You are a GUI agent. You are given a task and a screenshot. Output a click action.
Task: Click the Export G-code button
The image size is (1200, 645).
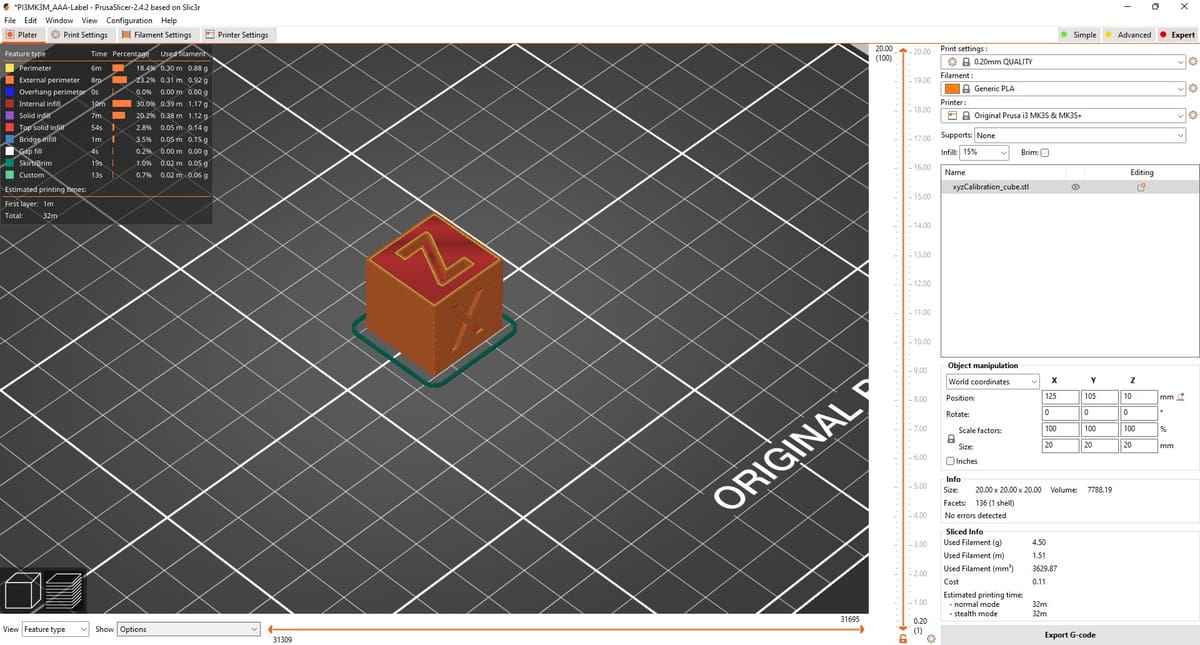click(x=1070, y=635)
